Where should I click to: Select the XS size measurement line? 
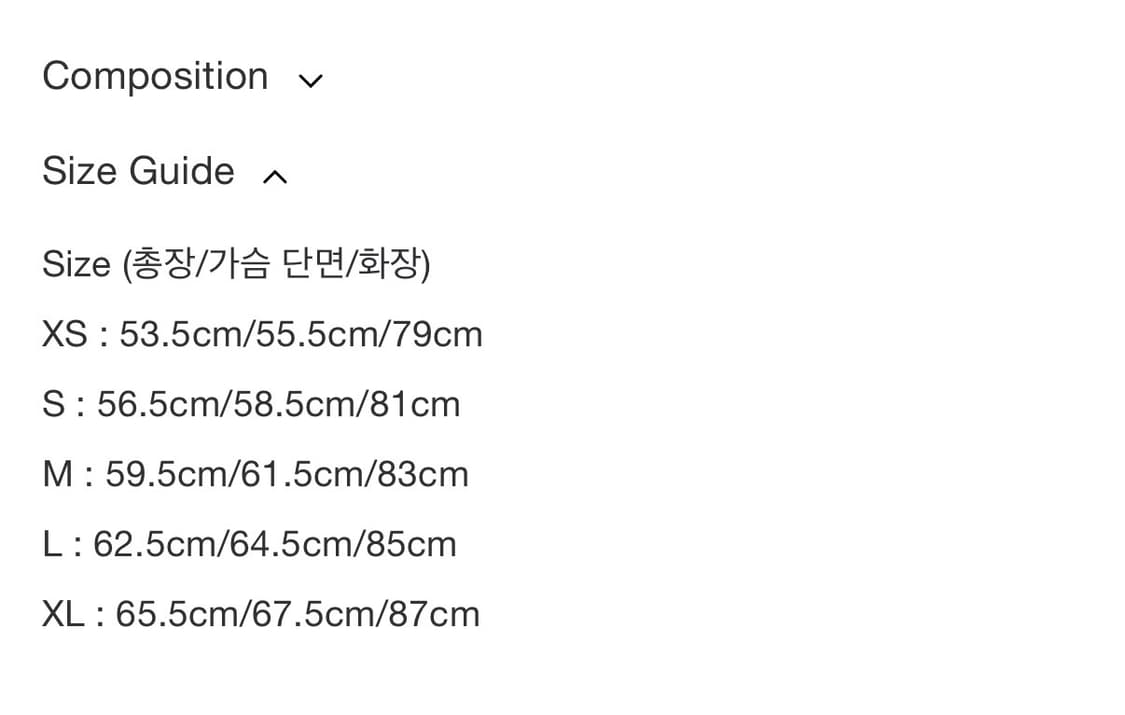(261, 334)
